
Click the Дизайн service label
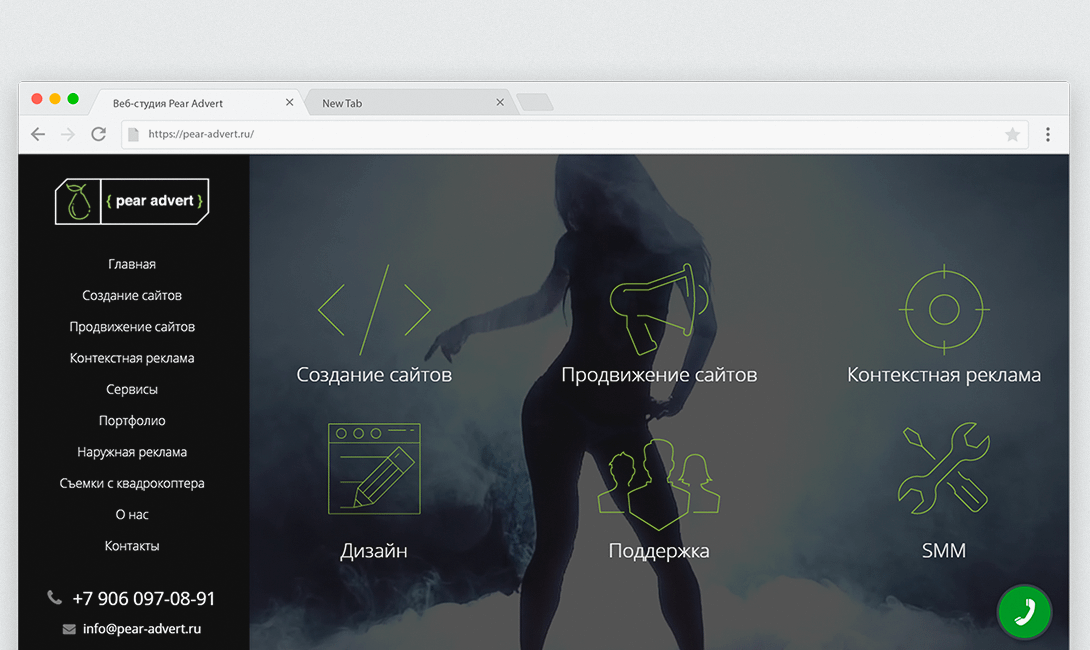pos(374,551)
